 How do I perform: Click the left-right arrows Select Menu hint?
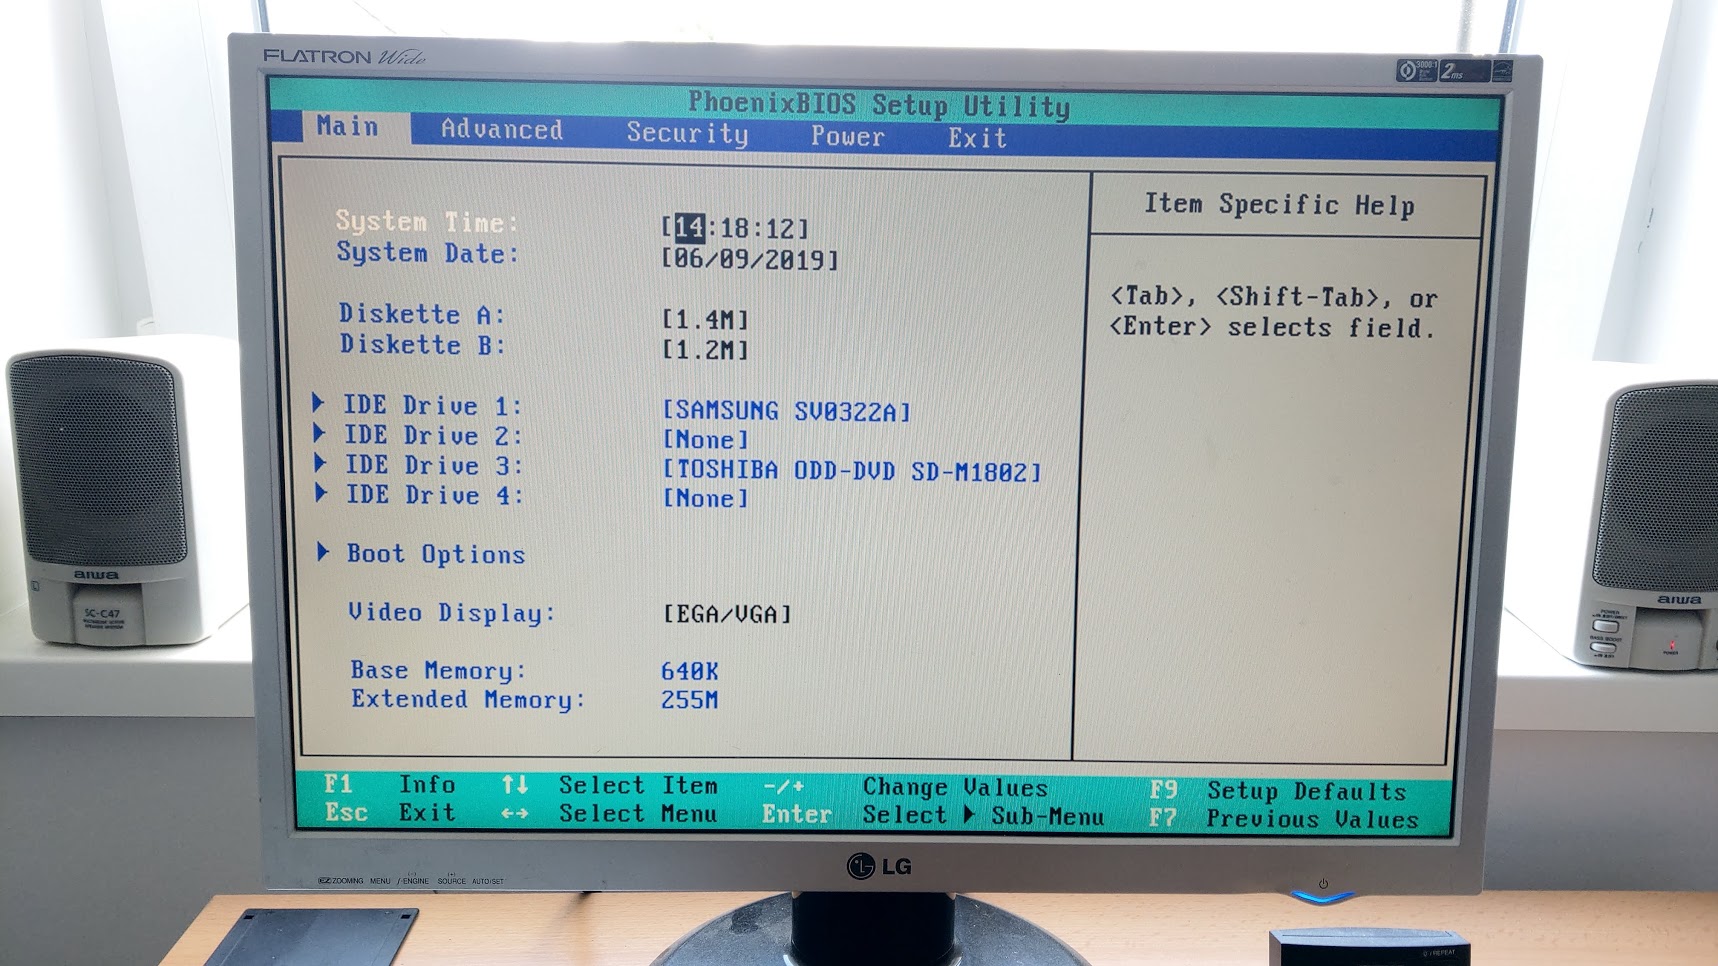tap(609, 814)
